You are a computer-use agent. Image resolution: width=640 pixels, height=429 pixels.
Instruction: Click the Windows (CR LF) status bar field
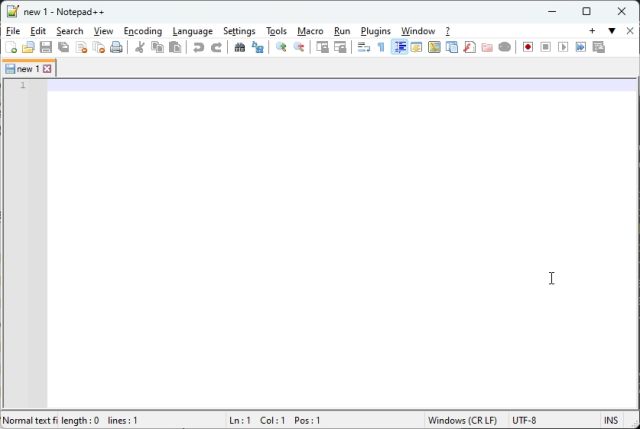462,421
